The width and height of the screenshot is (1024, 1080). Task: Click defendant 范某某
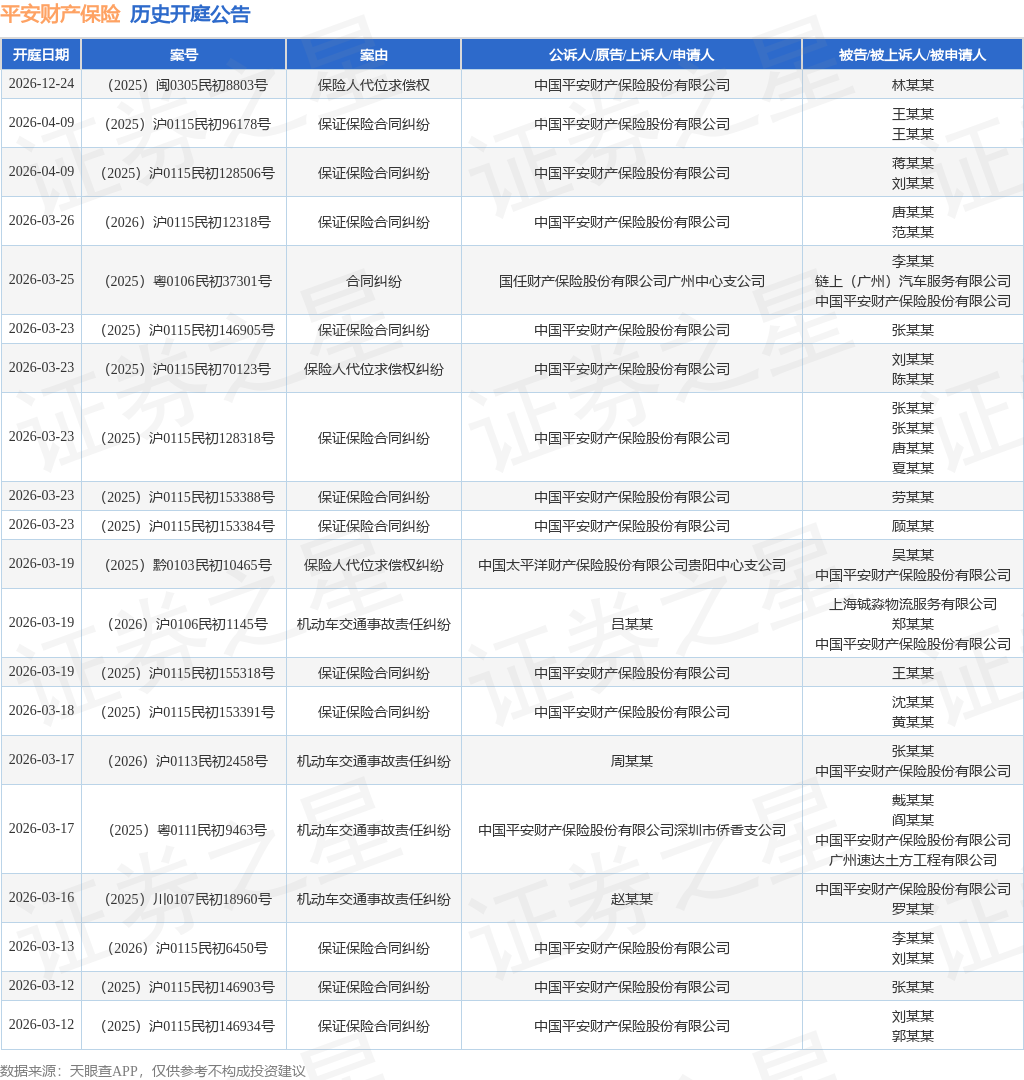[912, 232]
